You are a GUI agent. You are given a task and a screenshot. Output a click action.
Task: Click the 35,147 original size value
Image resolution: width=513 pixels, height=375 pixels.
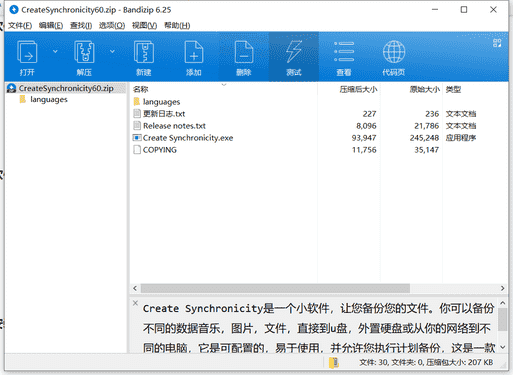pos(426,150)
